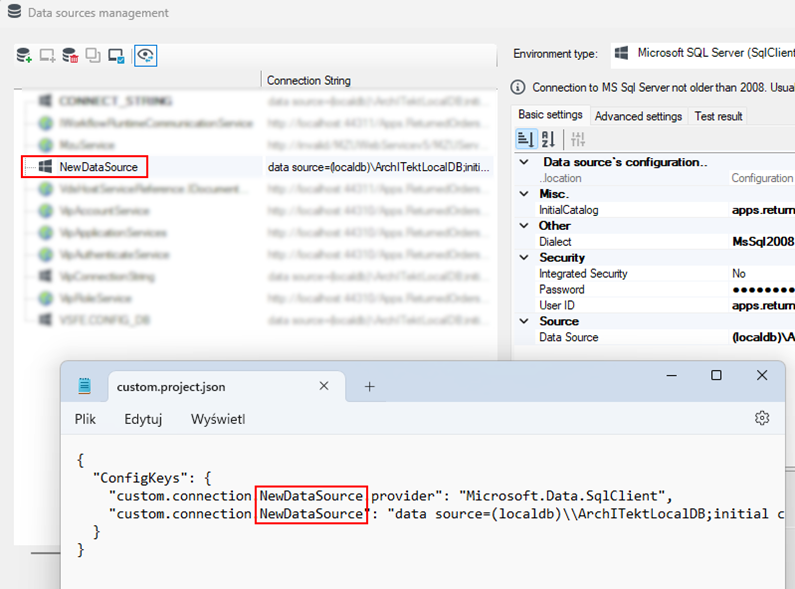Click the Notepad app icon in title bar
795x589 pixels.
point(85,386)
